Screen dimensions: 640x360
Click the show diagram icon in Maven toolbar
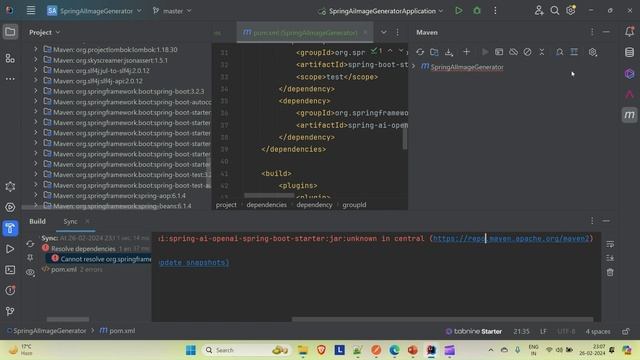(574, 52)
